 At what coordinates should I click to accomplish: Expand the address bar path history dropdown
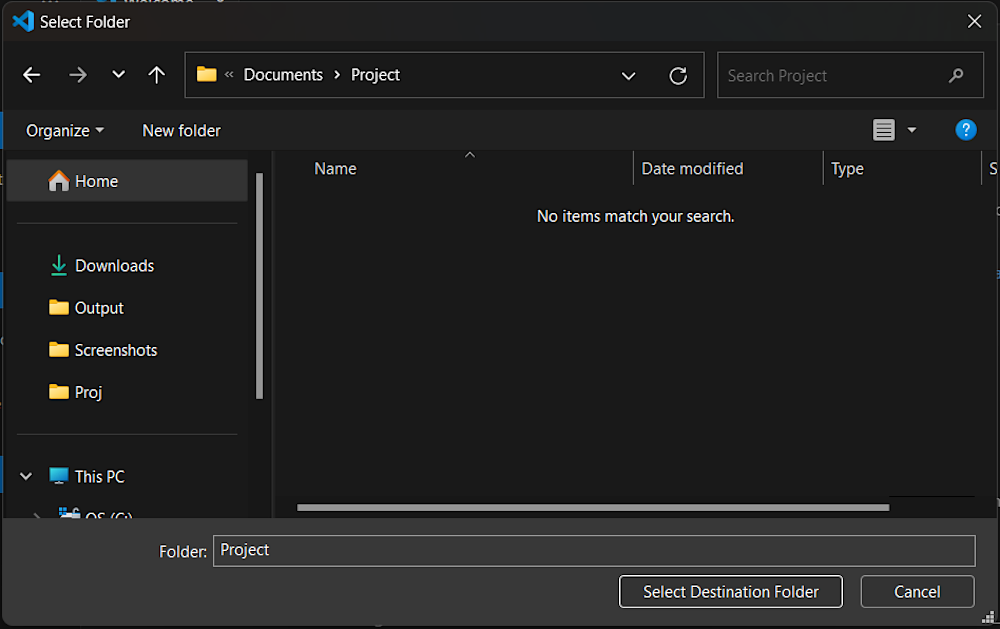point(628,76)
